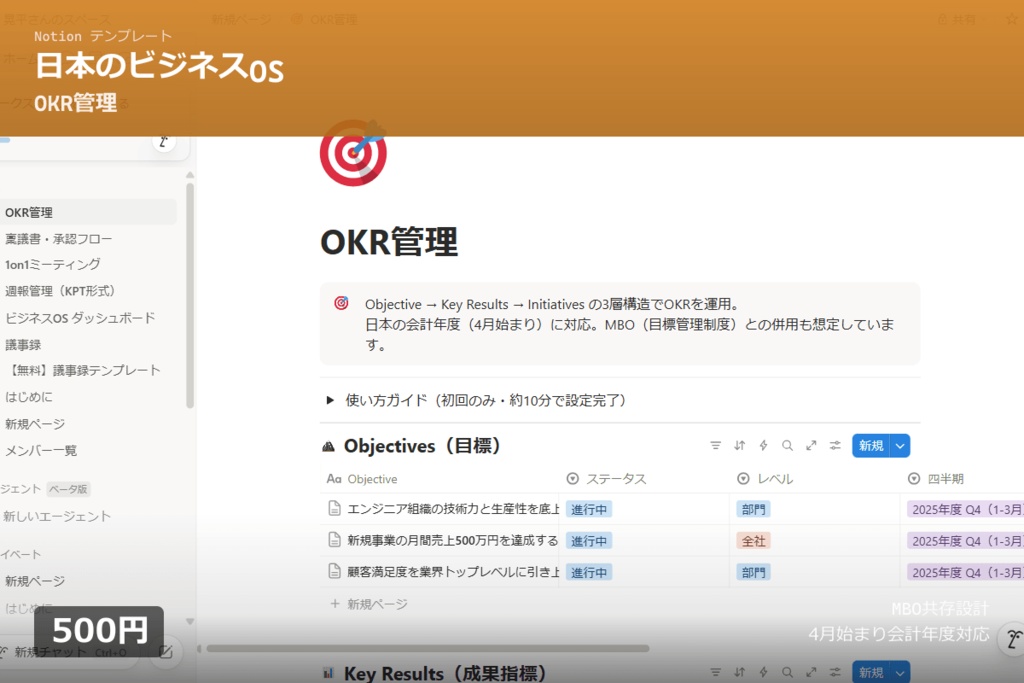Open the filter icon in the Objectives toolbar
The width and height of the screenshot is (1024, 683).
click(x=716, y=445)
